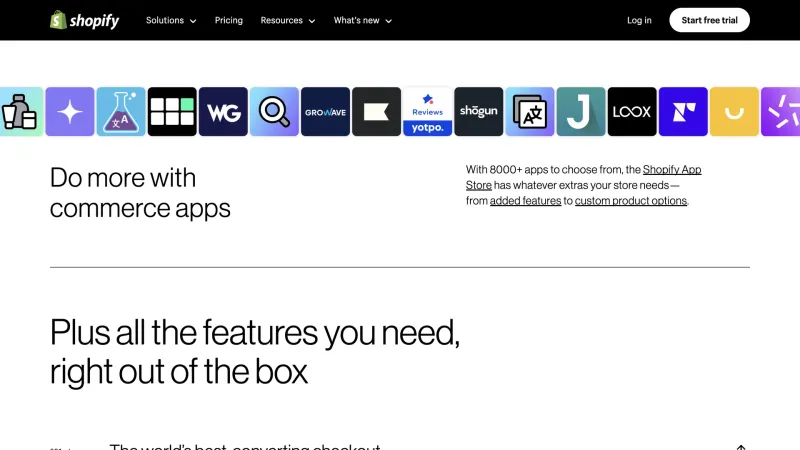Open the Loox app icon
Image resolution: width=800 pixels, height=450 pixels.
[631, 112]
